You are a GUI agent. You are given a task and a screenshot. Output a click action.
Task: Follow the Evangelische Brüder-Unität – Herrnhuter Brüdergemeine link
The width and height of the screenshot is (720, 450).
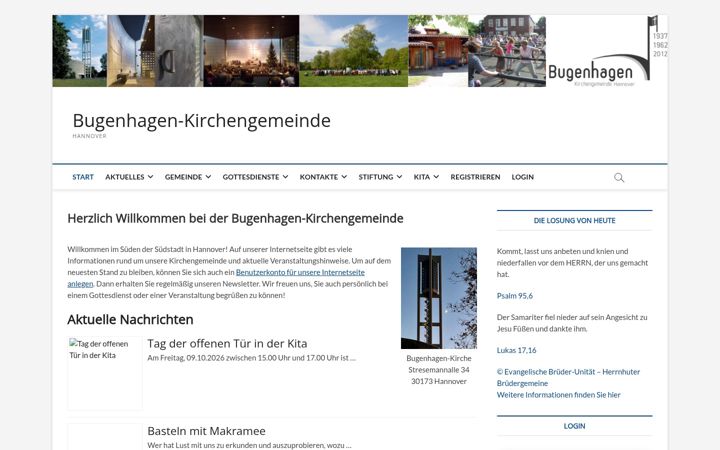pos(568,377)
